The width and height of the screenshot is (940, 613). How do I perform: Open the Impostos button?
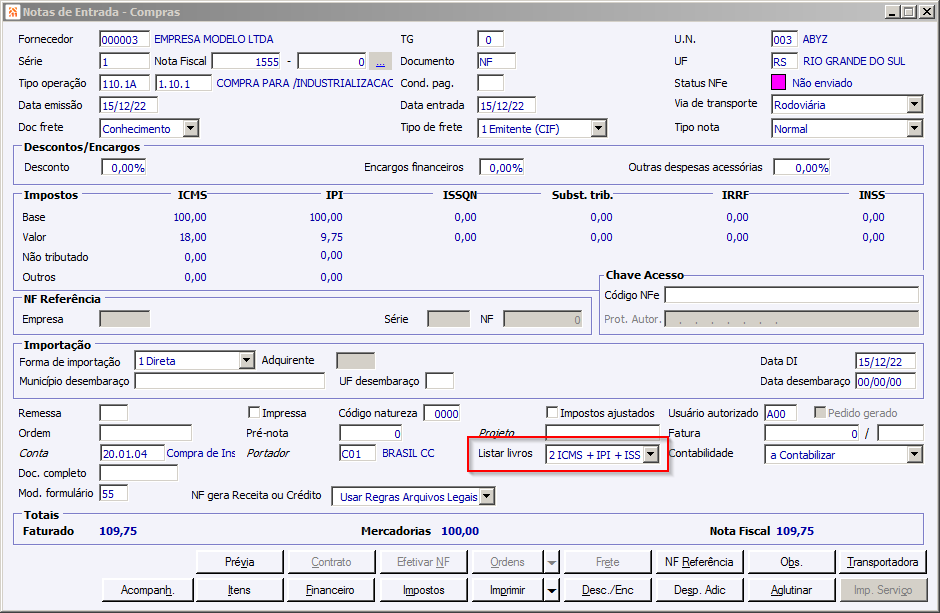[x=424, y=590]
